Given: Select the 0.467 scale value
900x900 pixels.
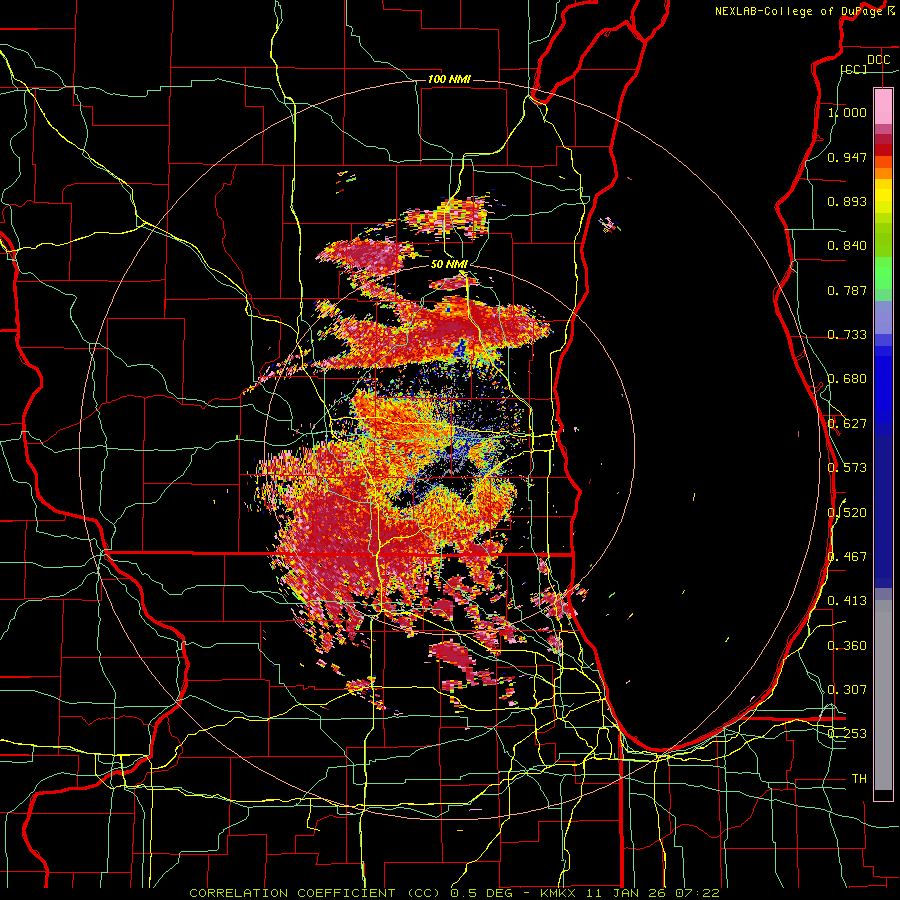Looking at the screenshot, I should [847, 557].
